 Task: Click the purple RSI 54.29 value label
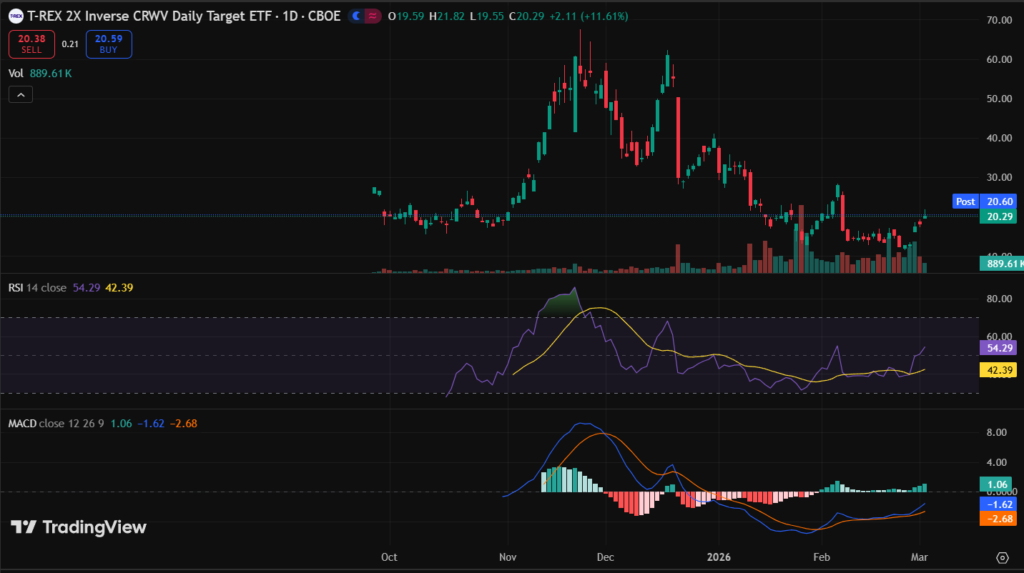tap(1001, 347)
